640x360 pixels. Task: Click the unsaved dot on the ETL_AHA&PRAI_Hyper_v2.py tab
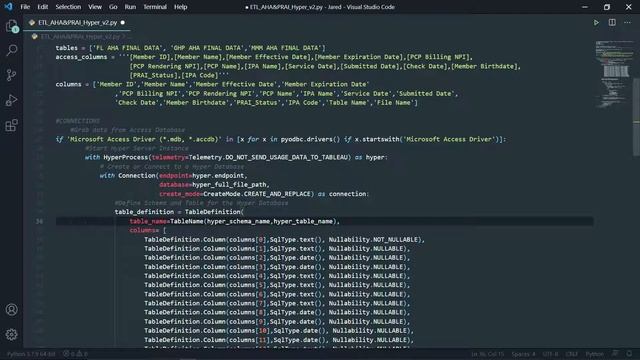tap(122, 22)
